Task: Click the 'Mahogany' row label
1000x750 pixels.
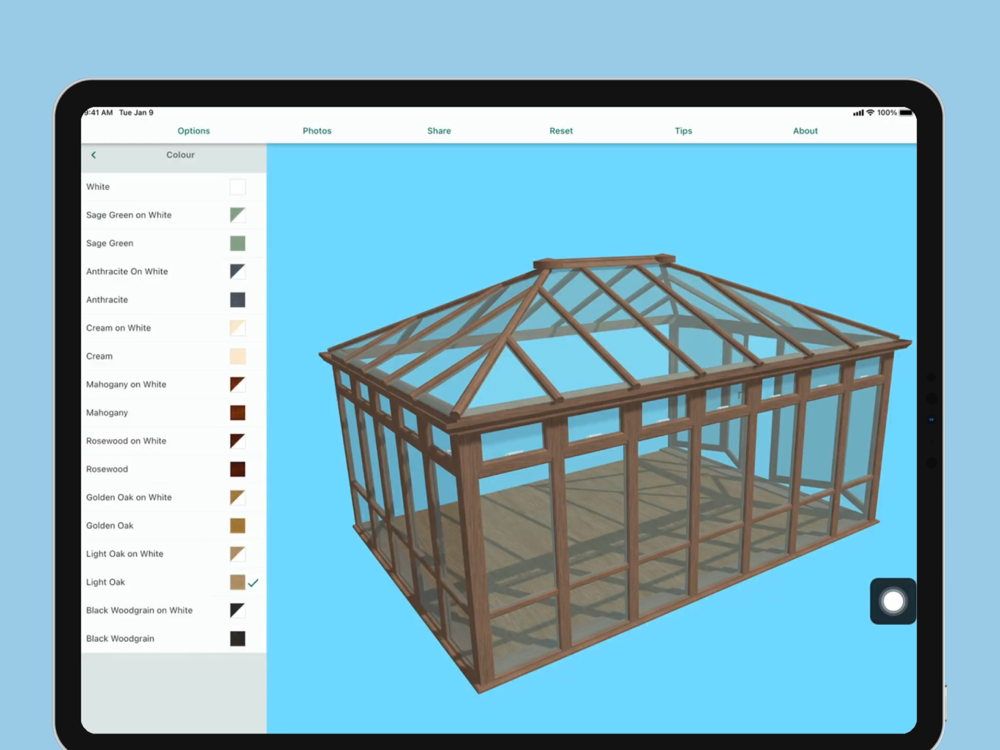Action: point(107,413)
